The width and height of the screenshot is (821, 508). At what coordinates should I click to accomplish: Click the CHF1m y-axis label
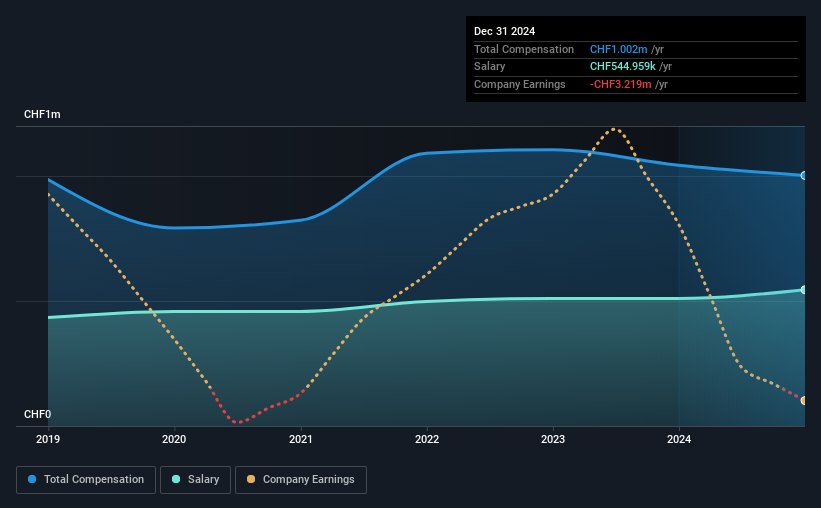click(42, 114)
